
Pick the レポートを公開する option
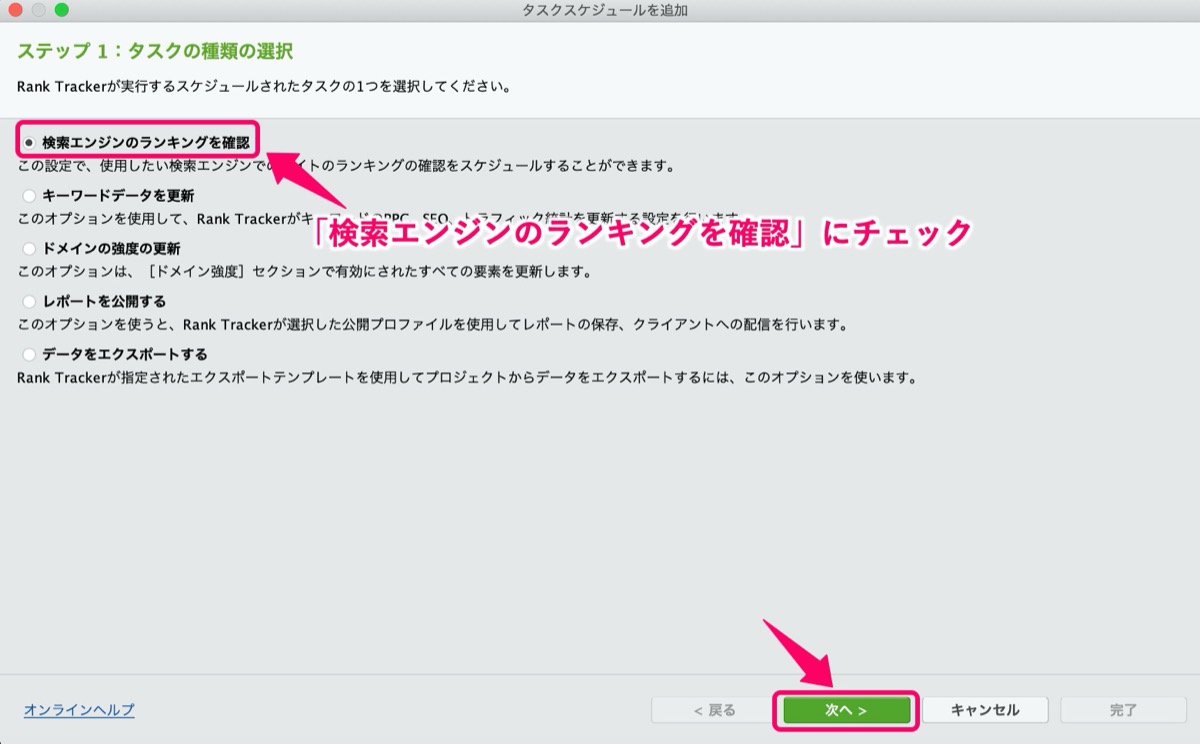(x=30, y=302)
